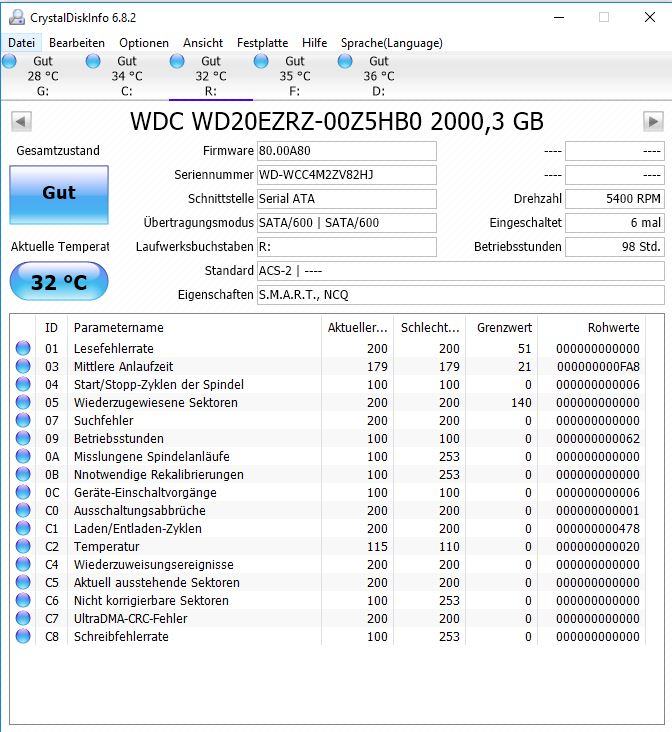The image size is (672, 732).
Task: Click the Aktueller... column header
Action: [x=357, y=328]
